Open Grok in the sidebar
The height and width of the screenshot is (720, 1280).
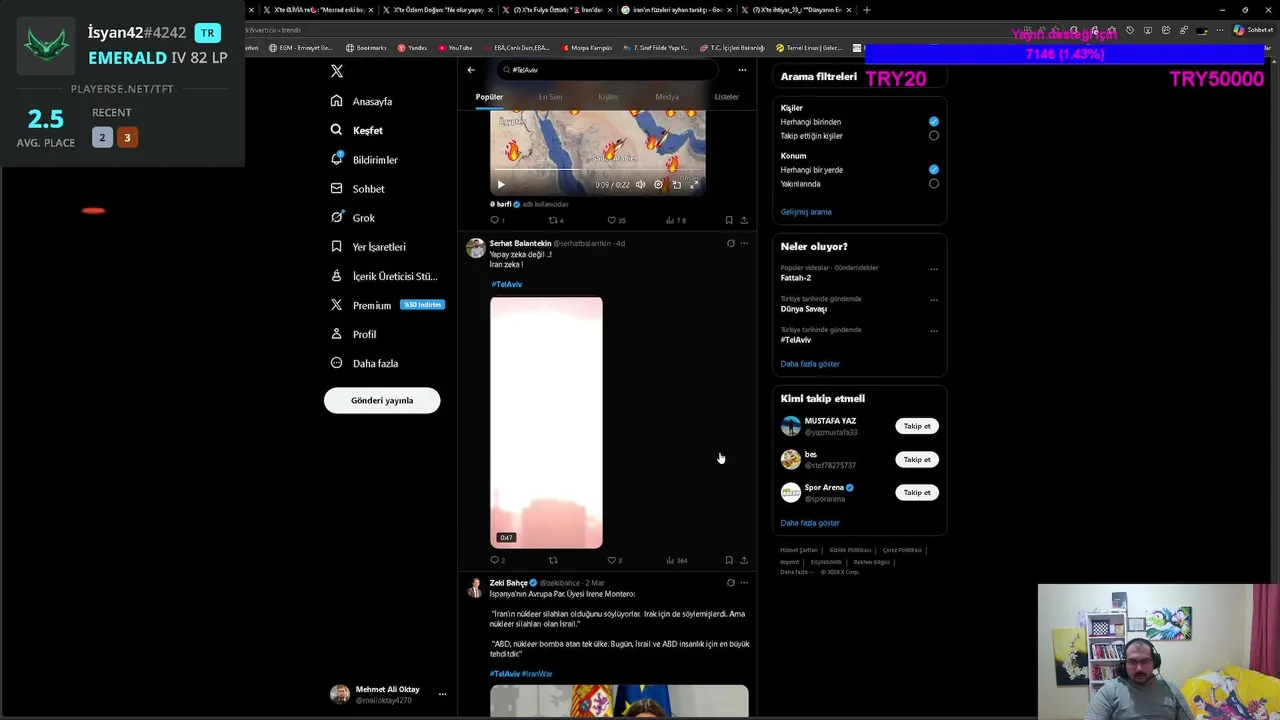point(353,218)
